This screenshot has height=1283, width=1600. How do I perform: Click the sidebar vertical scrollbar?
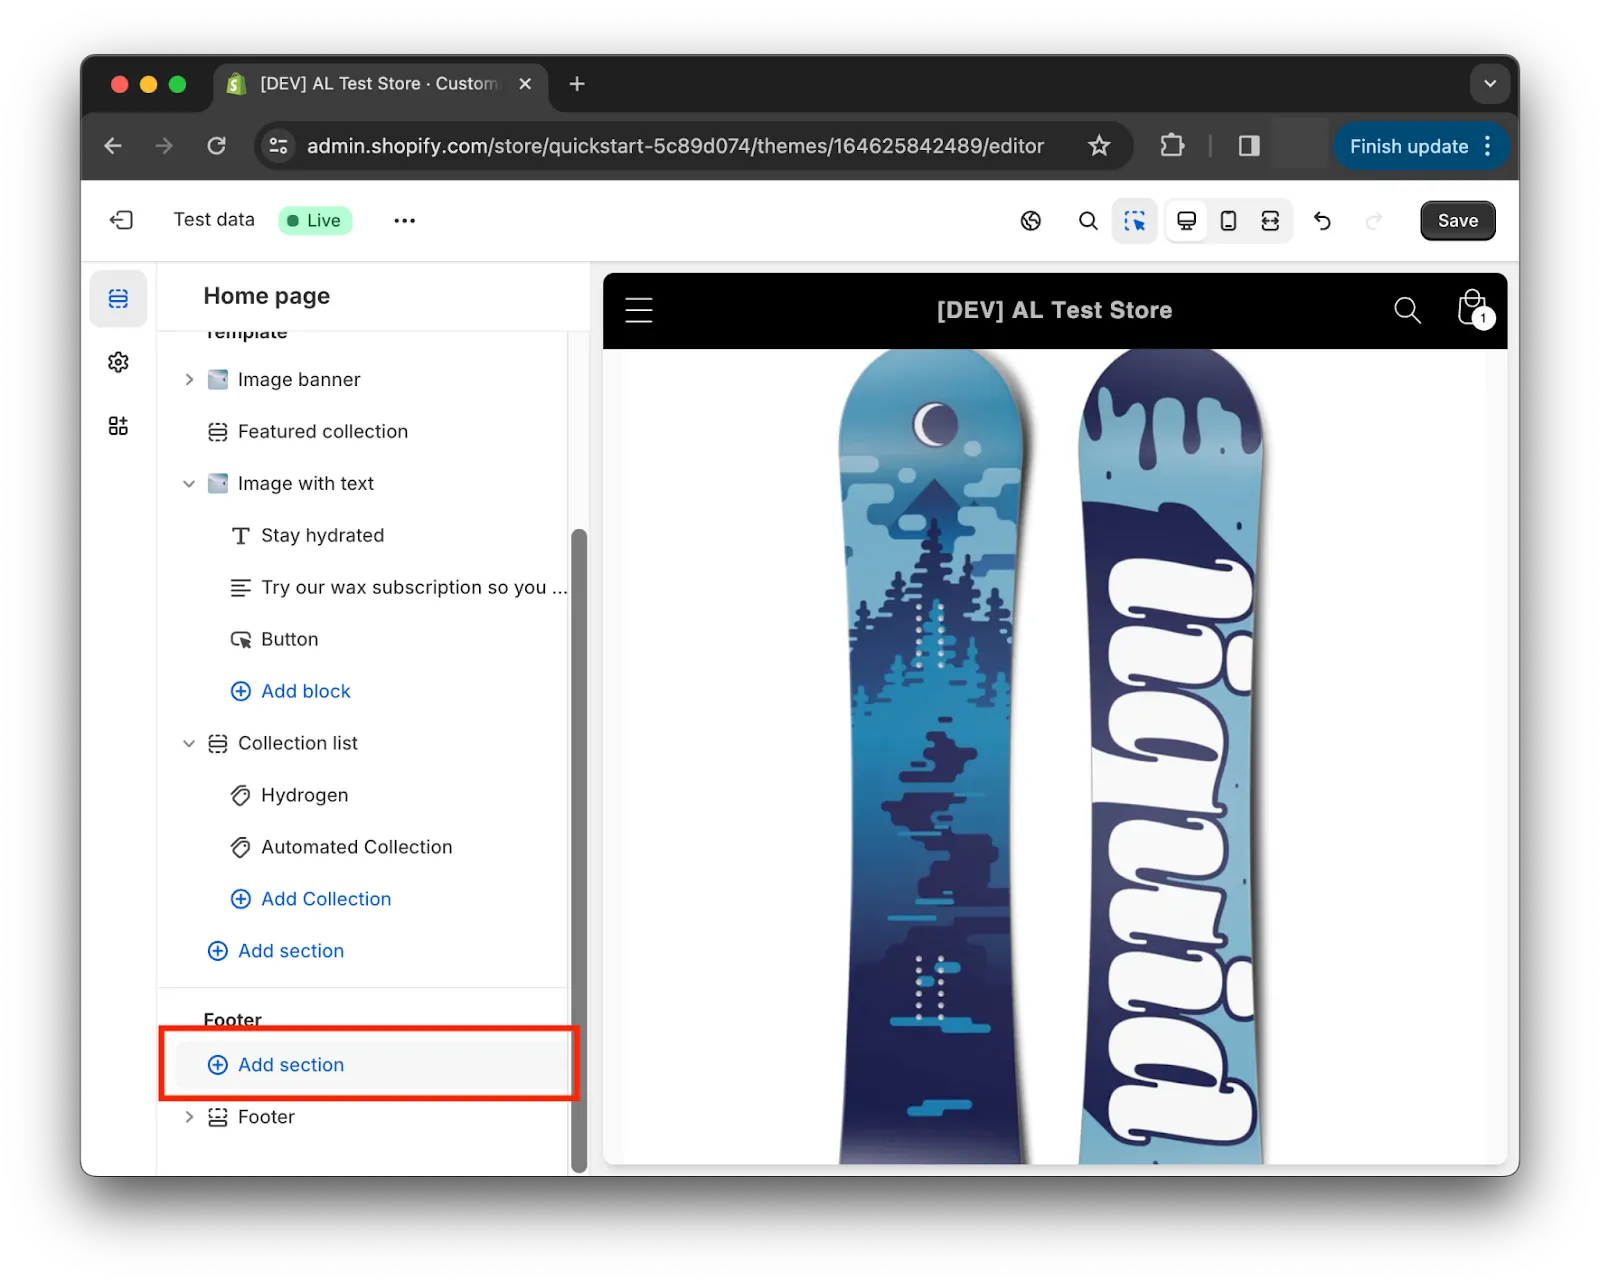(x=578, y=850)
